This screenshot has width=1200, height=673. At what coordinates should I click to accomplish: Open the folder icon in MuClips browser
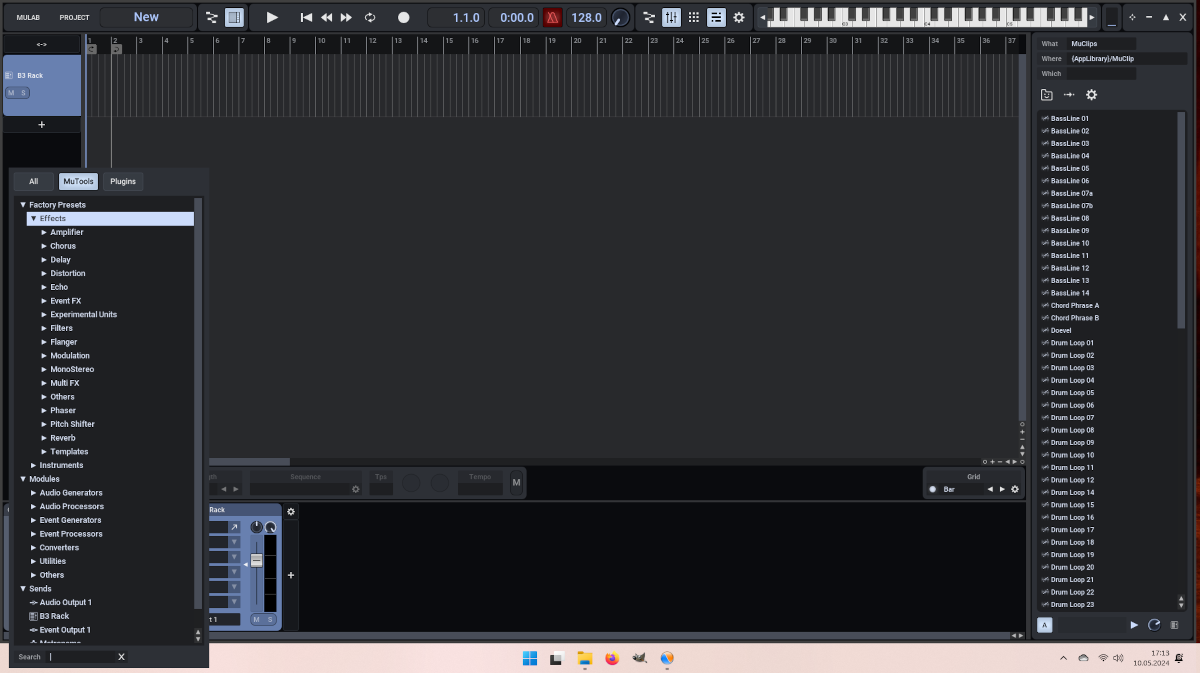point(1047,95)
